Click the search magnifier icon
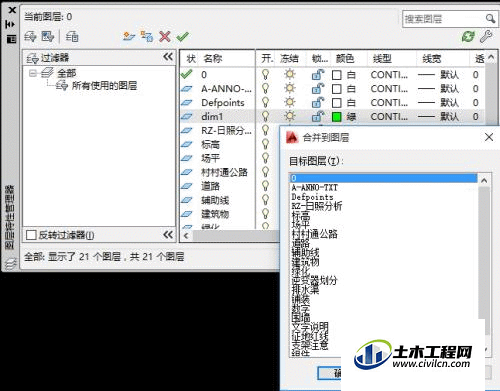This screenshot has height=391, width=500. click(490, 18)
